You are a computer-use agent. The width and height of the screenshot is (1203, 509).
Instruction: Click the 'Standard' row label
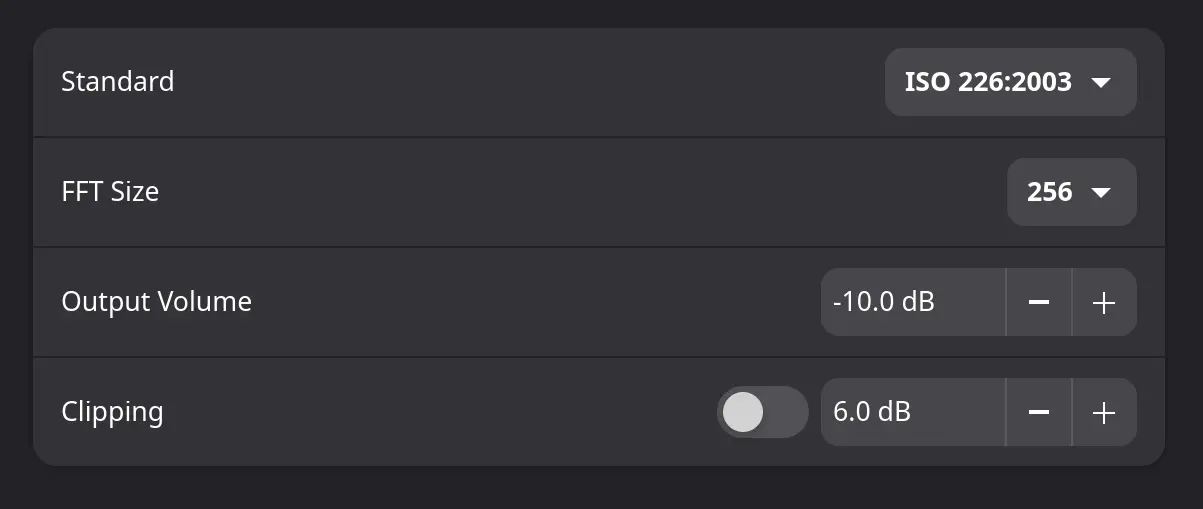point(117,81)
